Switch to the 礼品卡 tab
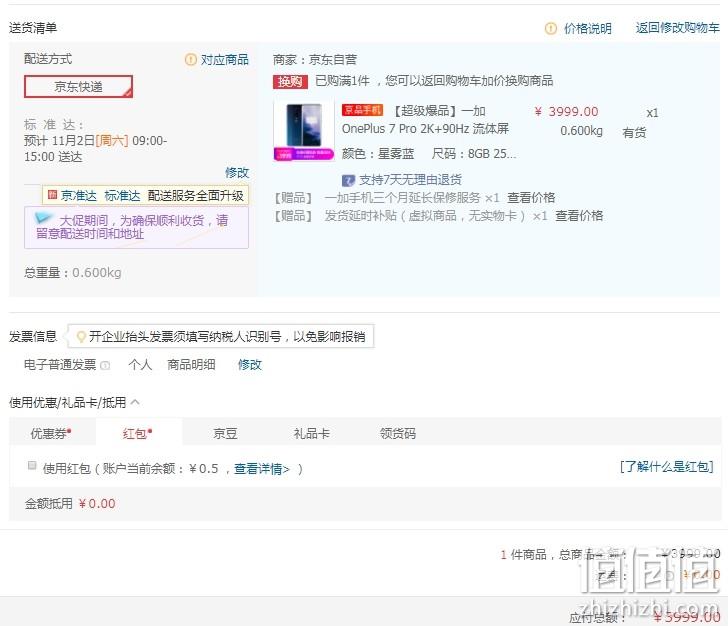Screen dimensions: 728x626 [x=312, y=433]
